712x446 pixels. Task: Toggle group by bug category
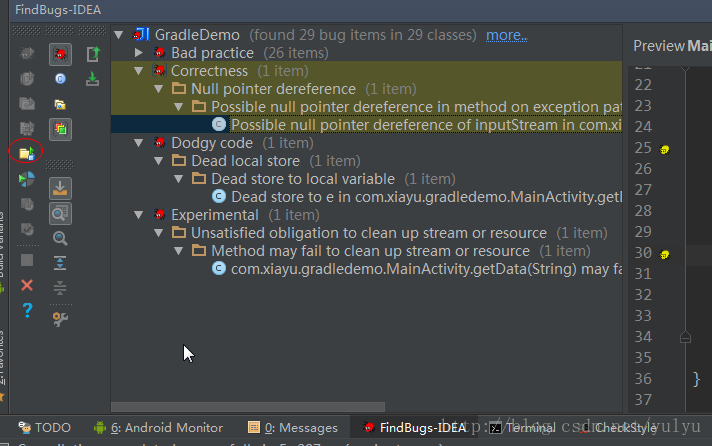[60, 55]
